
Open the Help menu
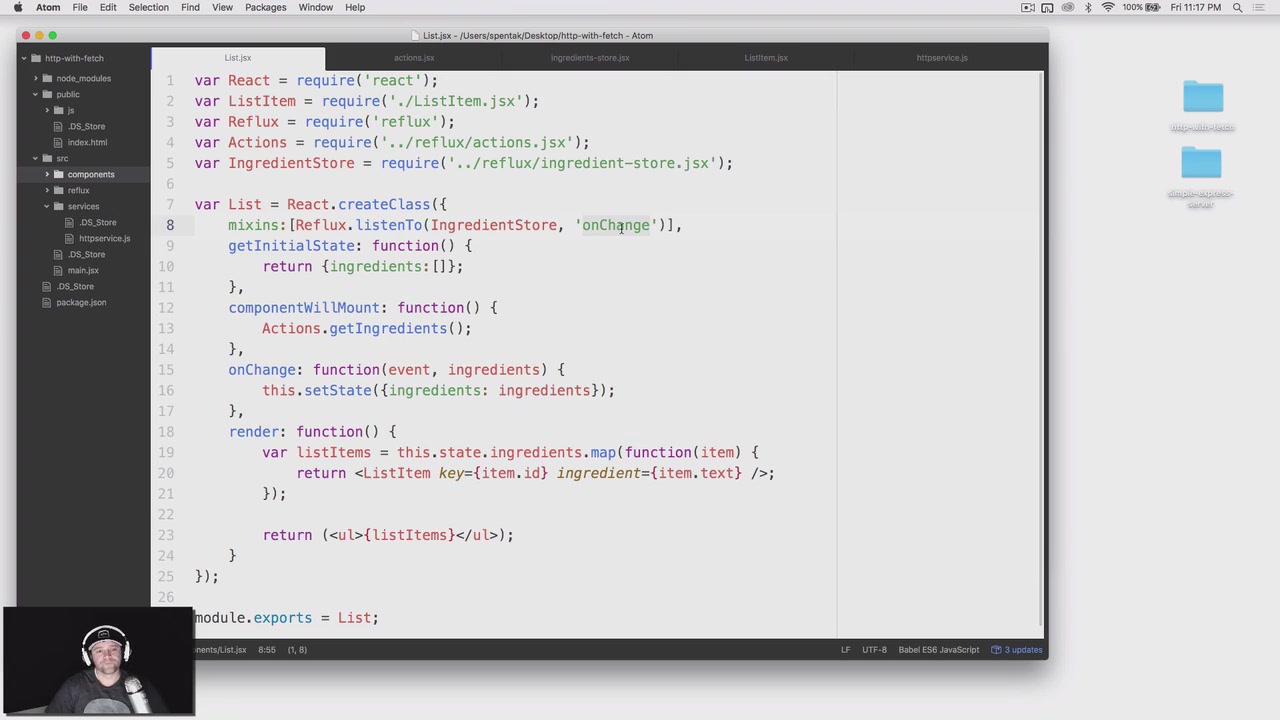point(355,7)
